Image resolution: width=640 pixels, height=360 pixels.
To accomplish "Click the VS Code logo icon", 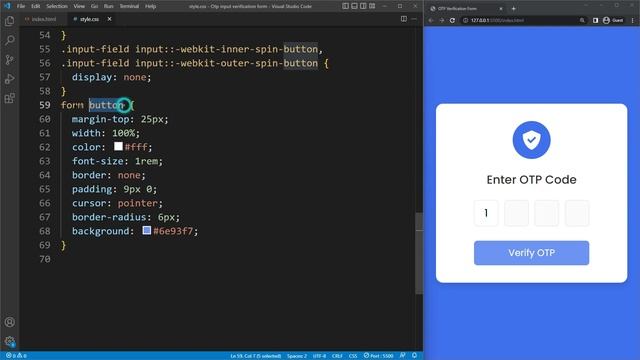I will coord(7,6).
